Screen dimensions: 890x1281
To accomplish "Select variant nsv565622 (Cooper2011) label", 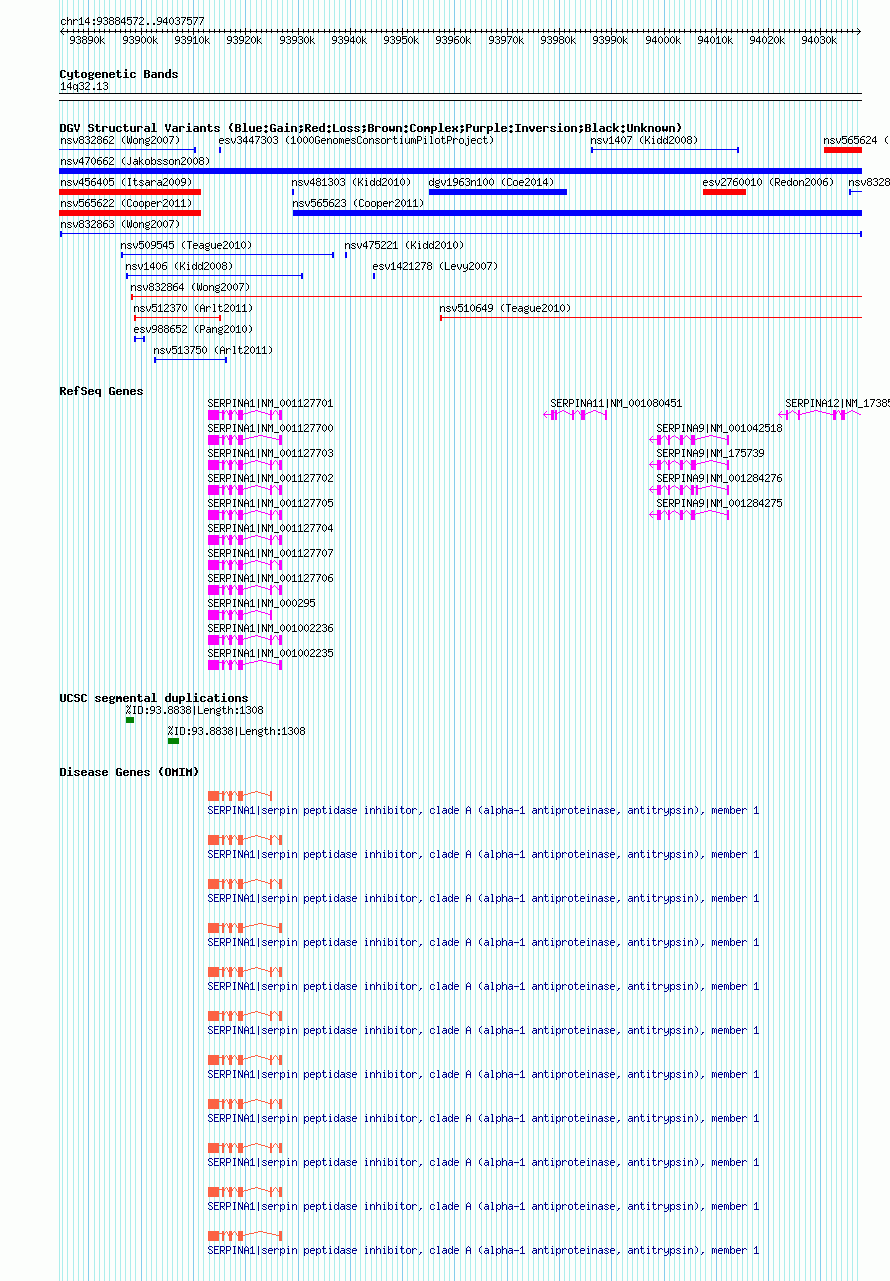I will coord(126,204).
